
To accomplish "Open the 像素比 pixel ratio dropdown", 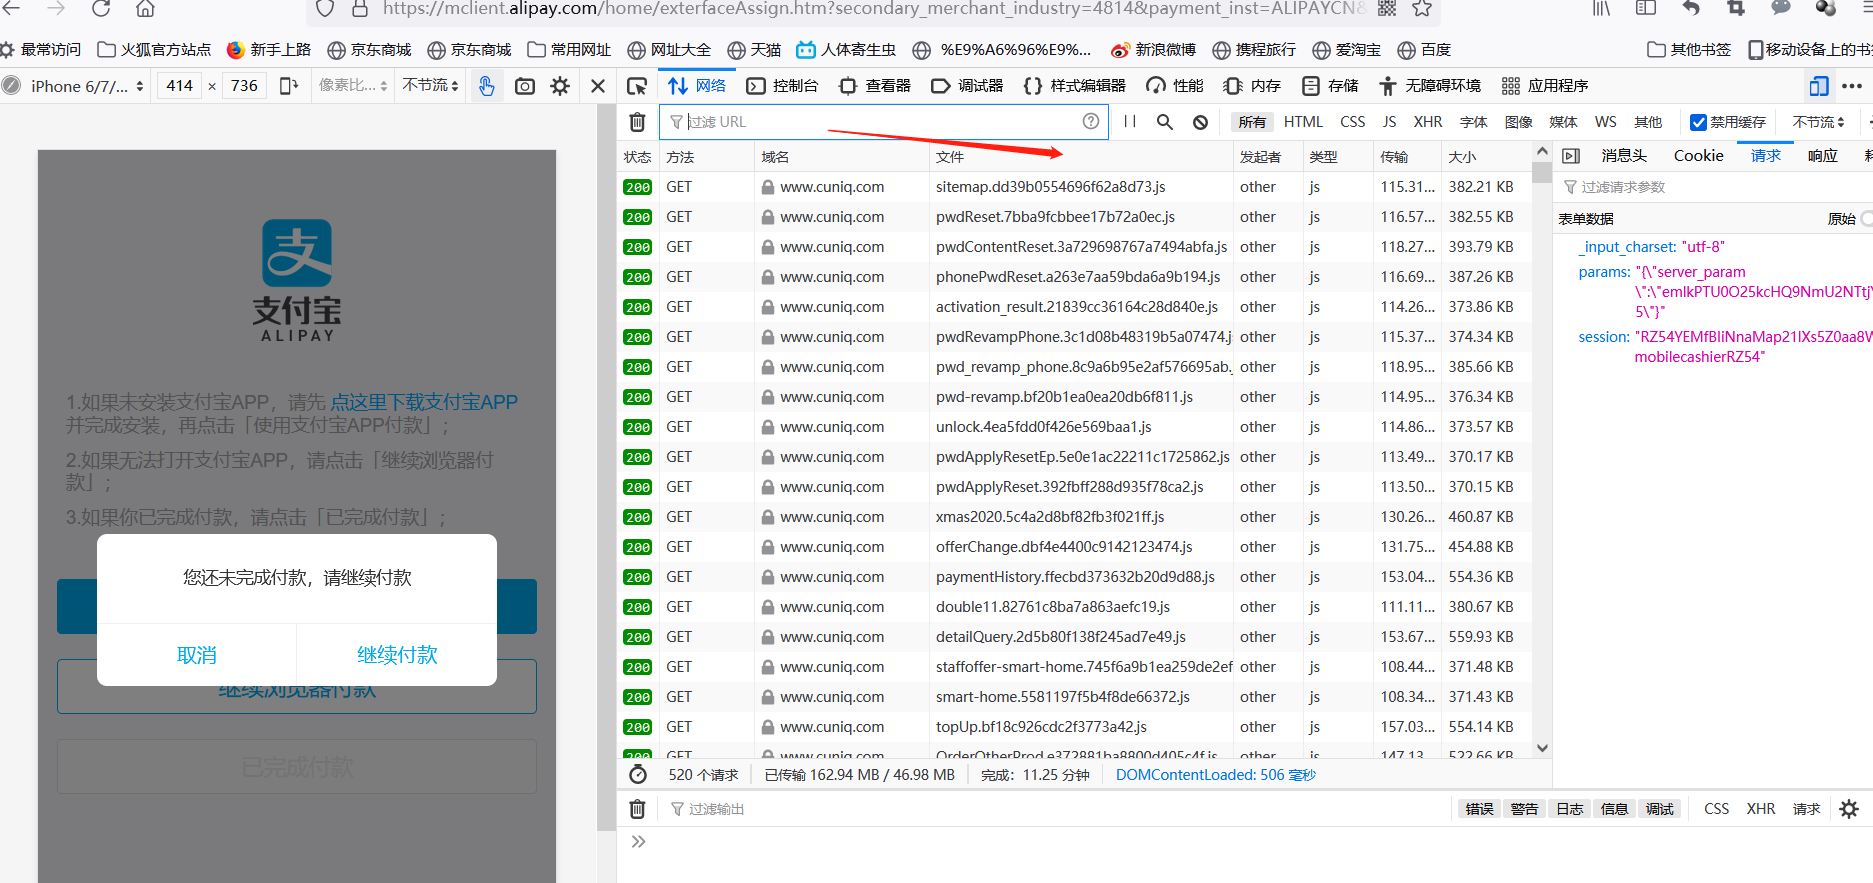I will (x=353, y=86).
